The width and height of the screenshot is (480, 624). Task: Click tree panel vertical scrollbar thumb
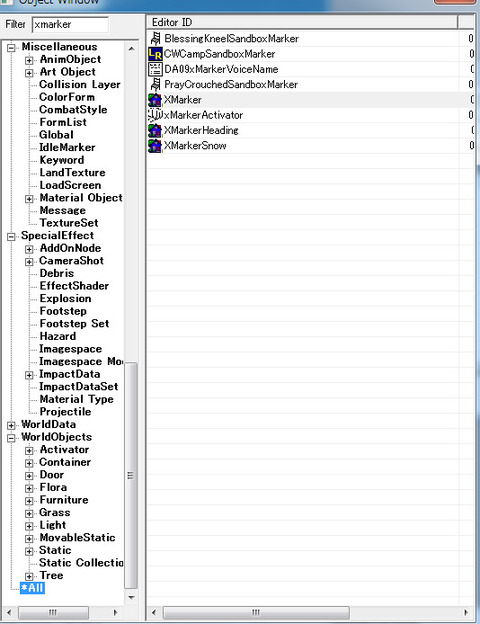tap(131, 476)
